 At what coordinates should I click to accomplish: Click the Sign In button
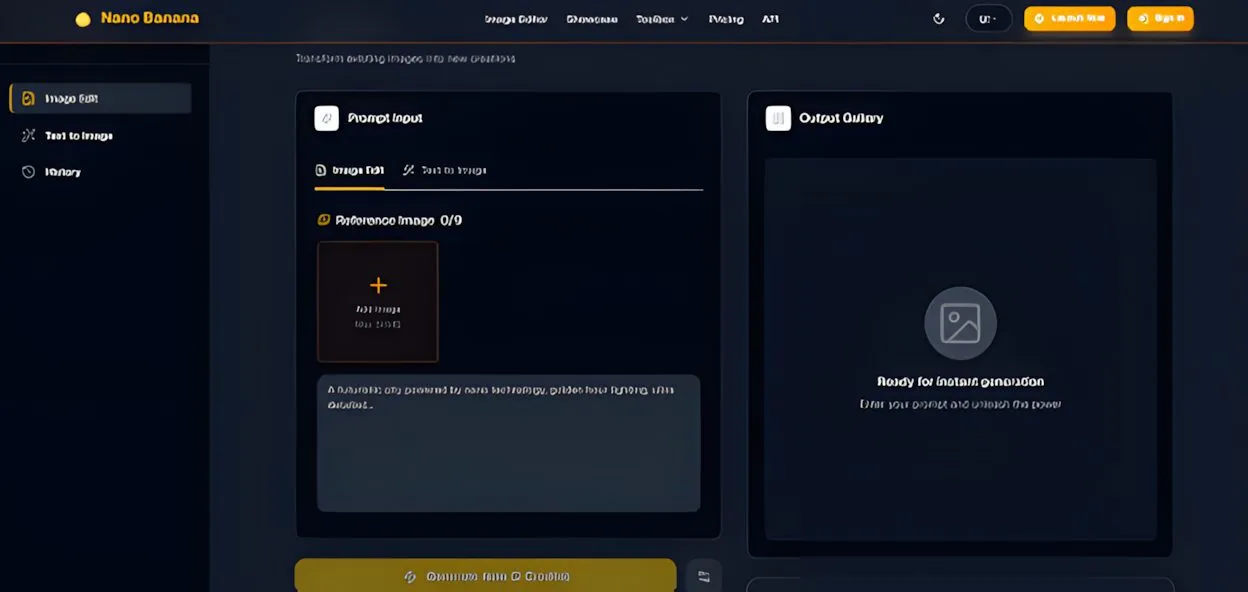tap(1160, 19)
